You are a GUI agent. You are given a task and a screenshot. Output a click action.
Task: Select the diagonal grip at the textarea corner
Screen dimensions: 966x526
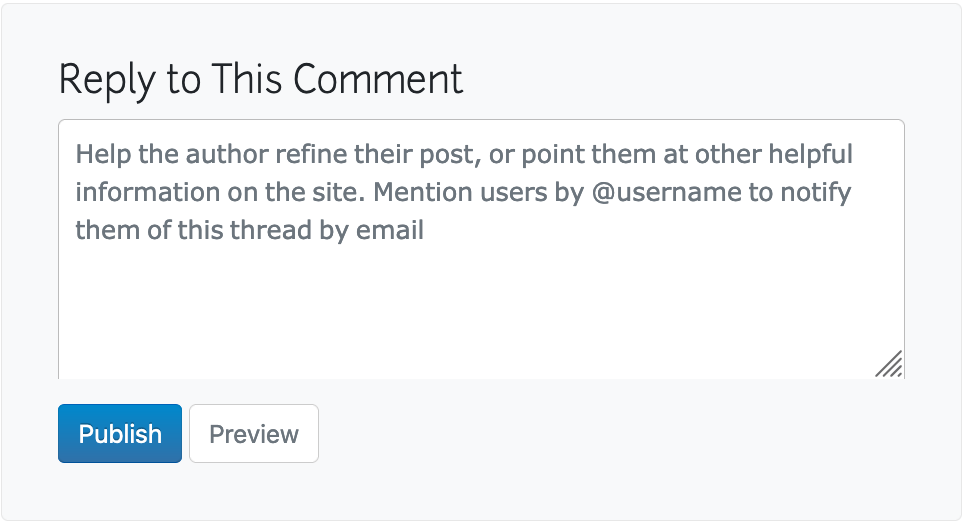pyautogui.click(x=889, y=364)
